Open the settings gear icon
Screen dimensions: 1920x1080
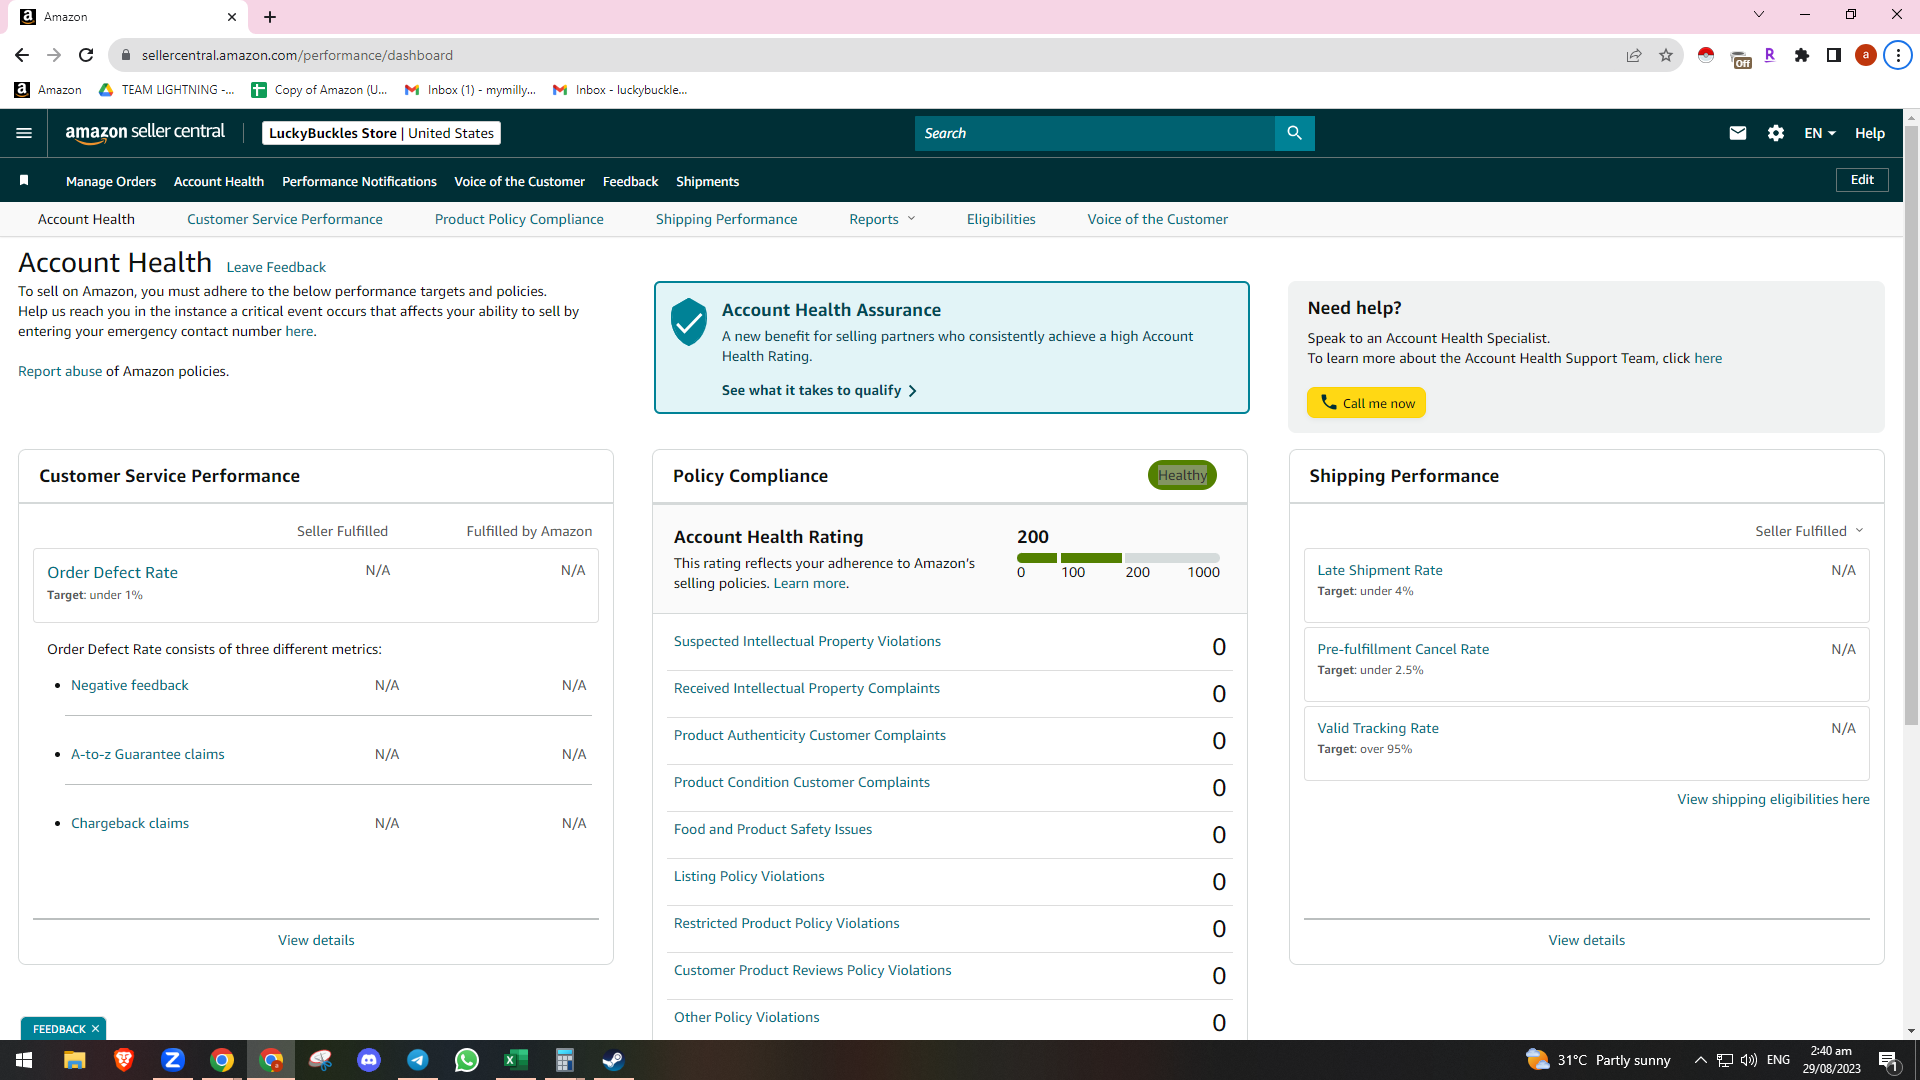coord(1776,133)
